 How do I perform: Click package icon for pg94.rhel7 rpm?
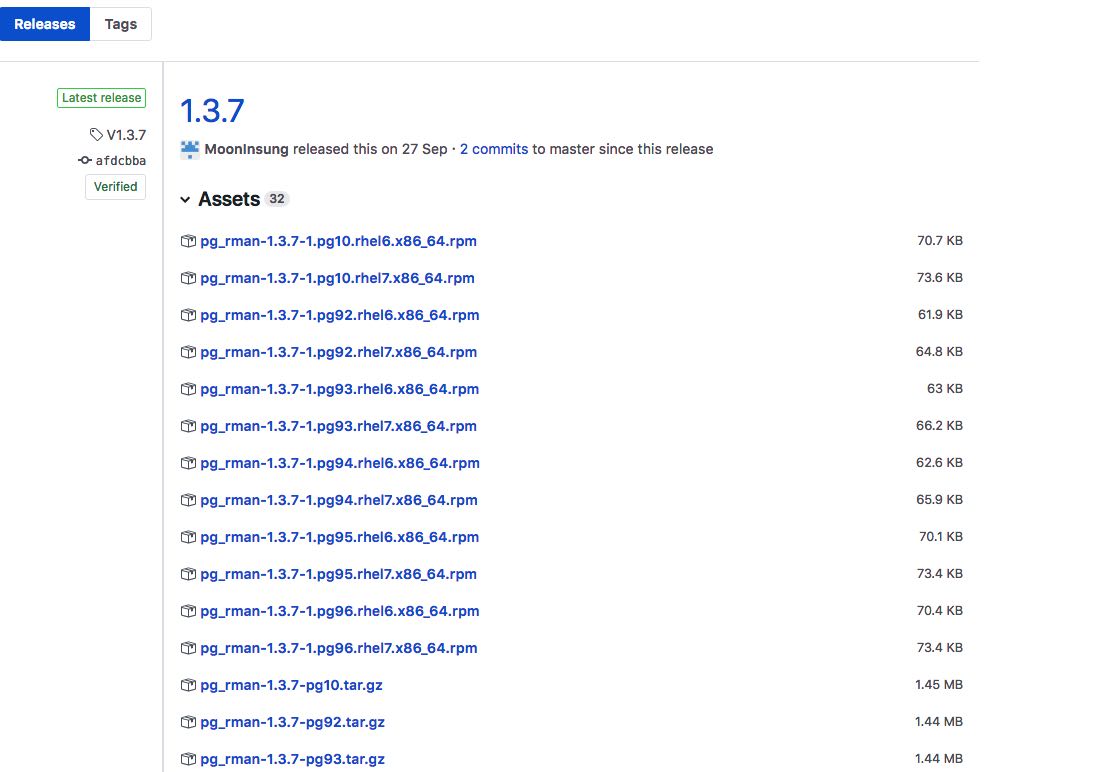pyautogui.click(x=188, y=500)
